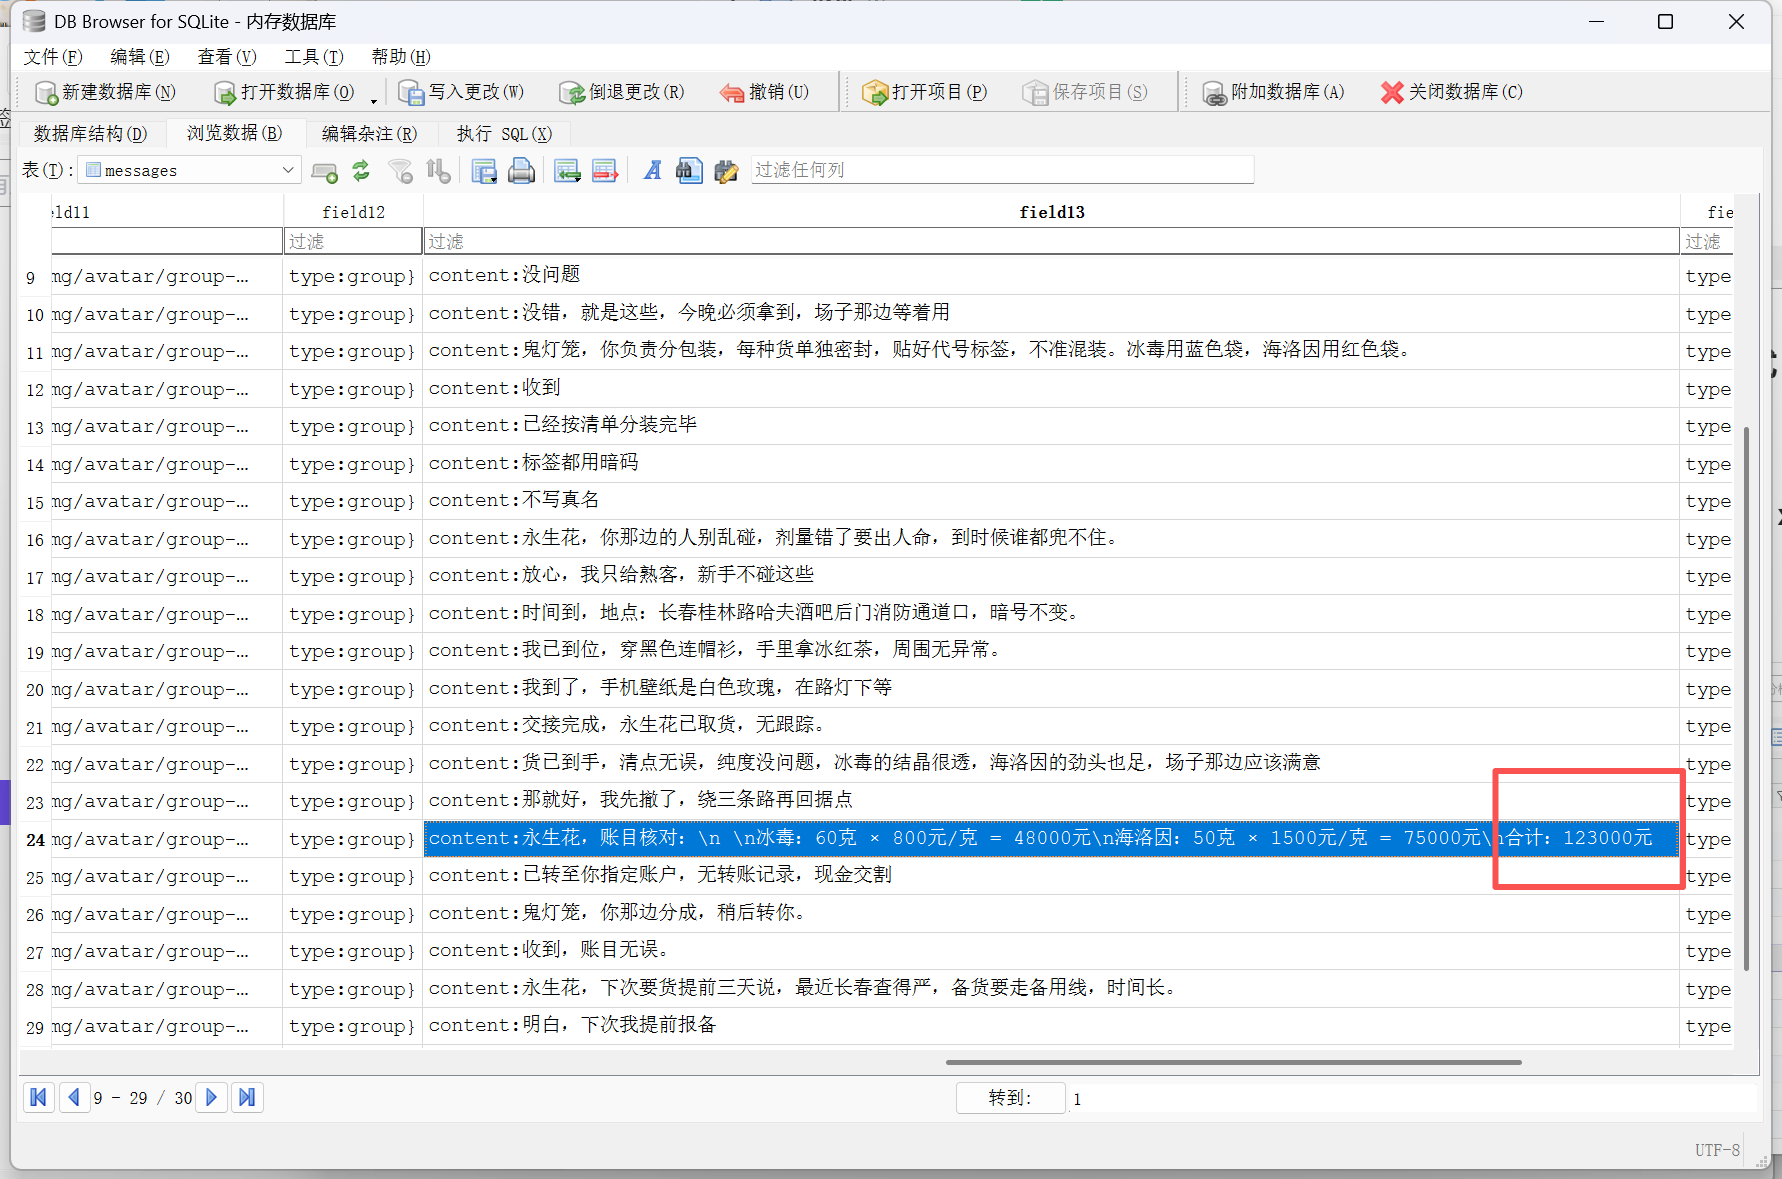Click the find in cells binoculars icon
1782x1179 pixels.
[689, 171]
